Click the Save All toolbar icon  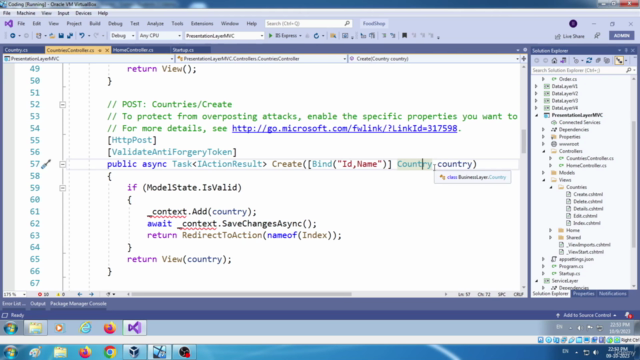(70, 36)
